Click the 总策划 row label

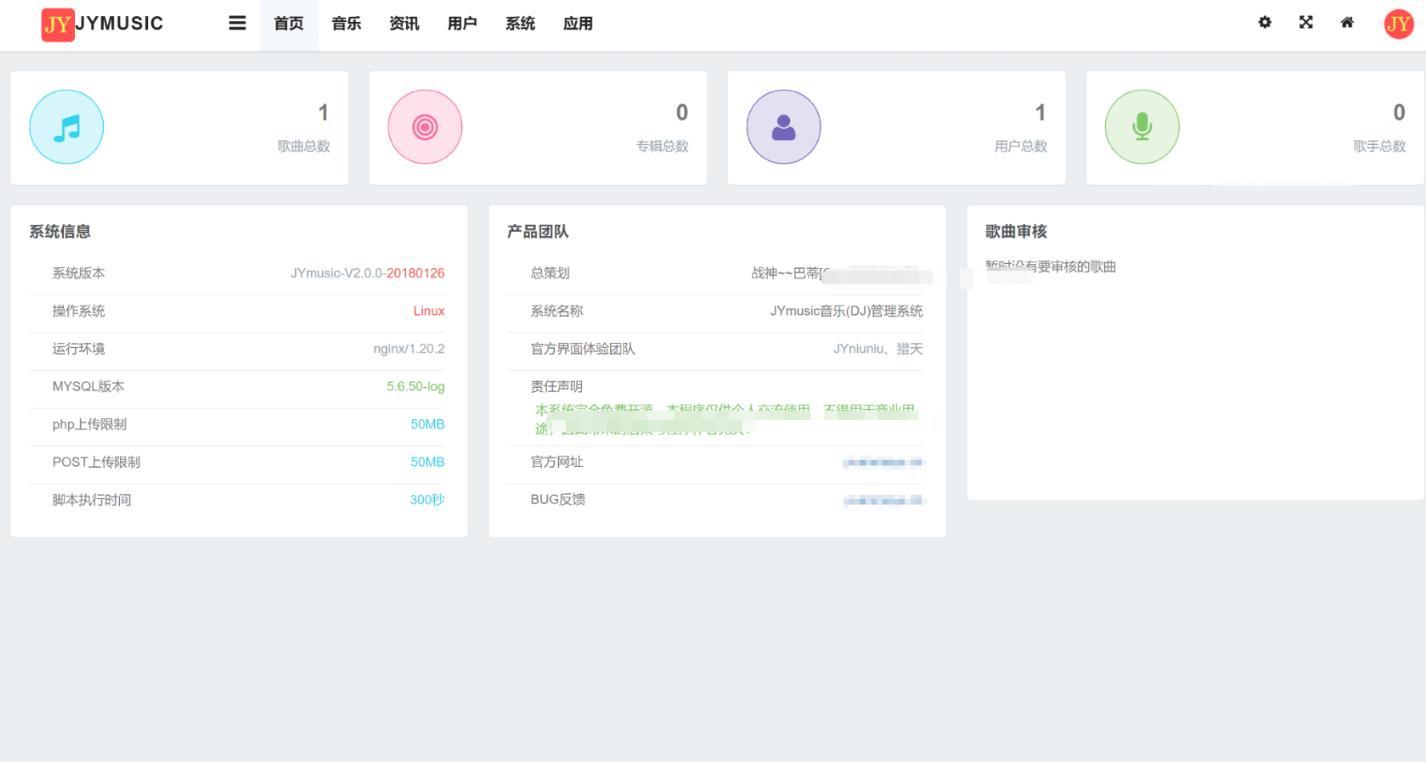tap(550, 273)
